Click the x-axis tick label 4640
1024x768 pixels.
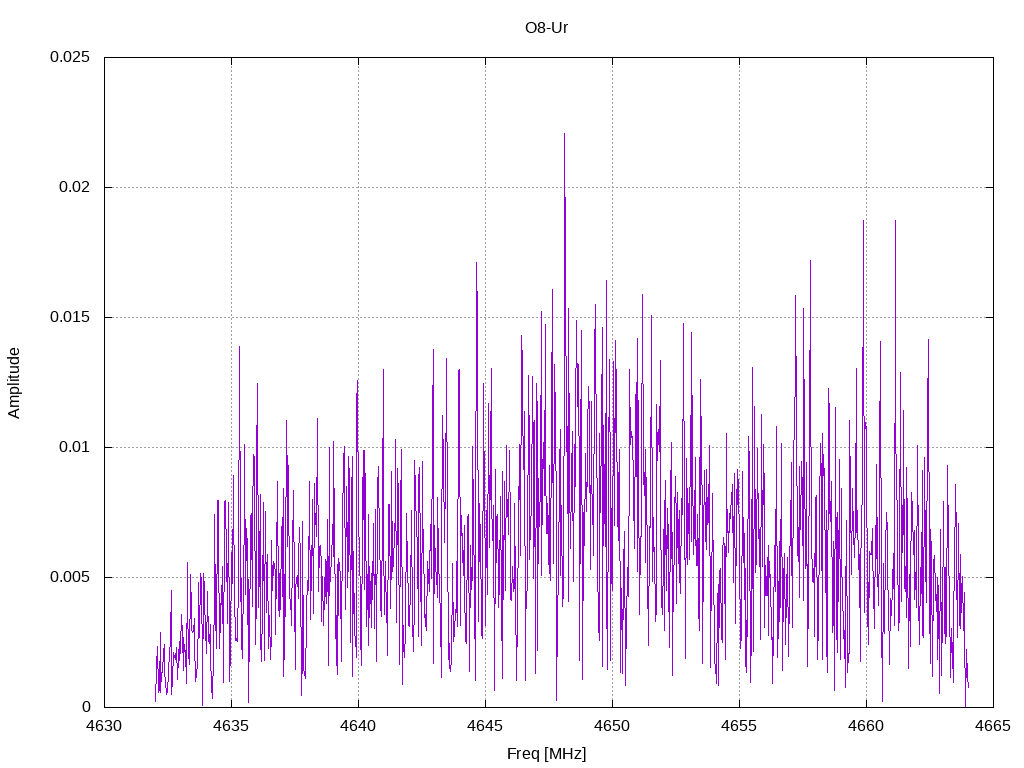(x=359, y=726)
